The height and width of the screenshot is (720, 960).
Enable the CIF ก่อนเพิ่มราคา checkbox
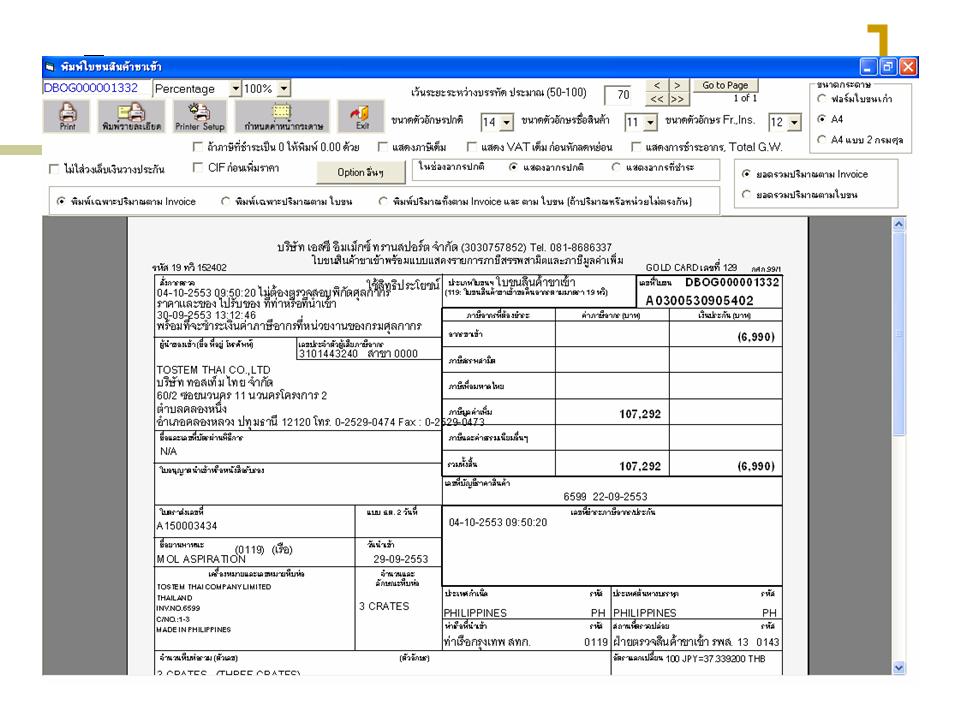click(x=198, y=167)
